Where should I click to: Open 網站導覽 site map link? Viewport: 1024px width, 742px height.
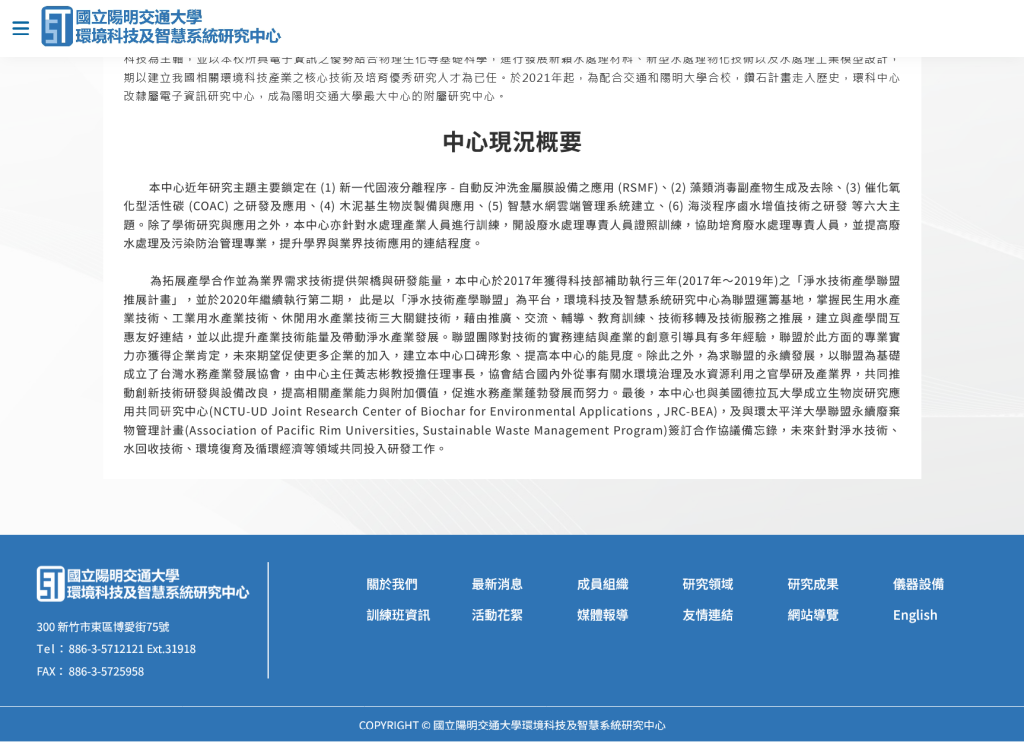[x=813, y=615]
